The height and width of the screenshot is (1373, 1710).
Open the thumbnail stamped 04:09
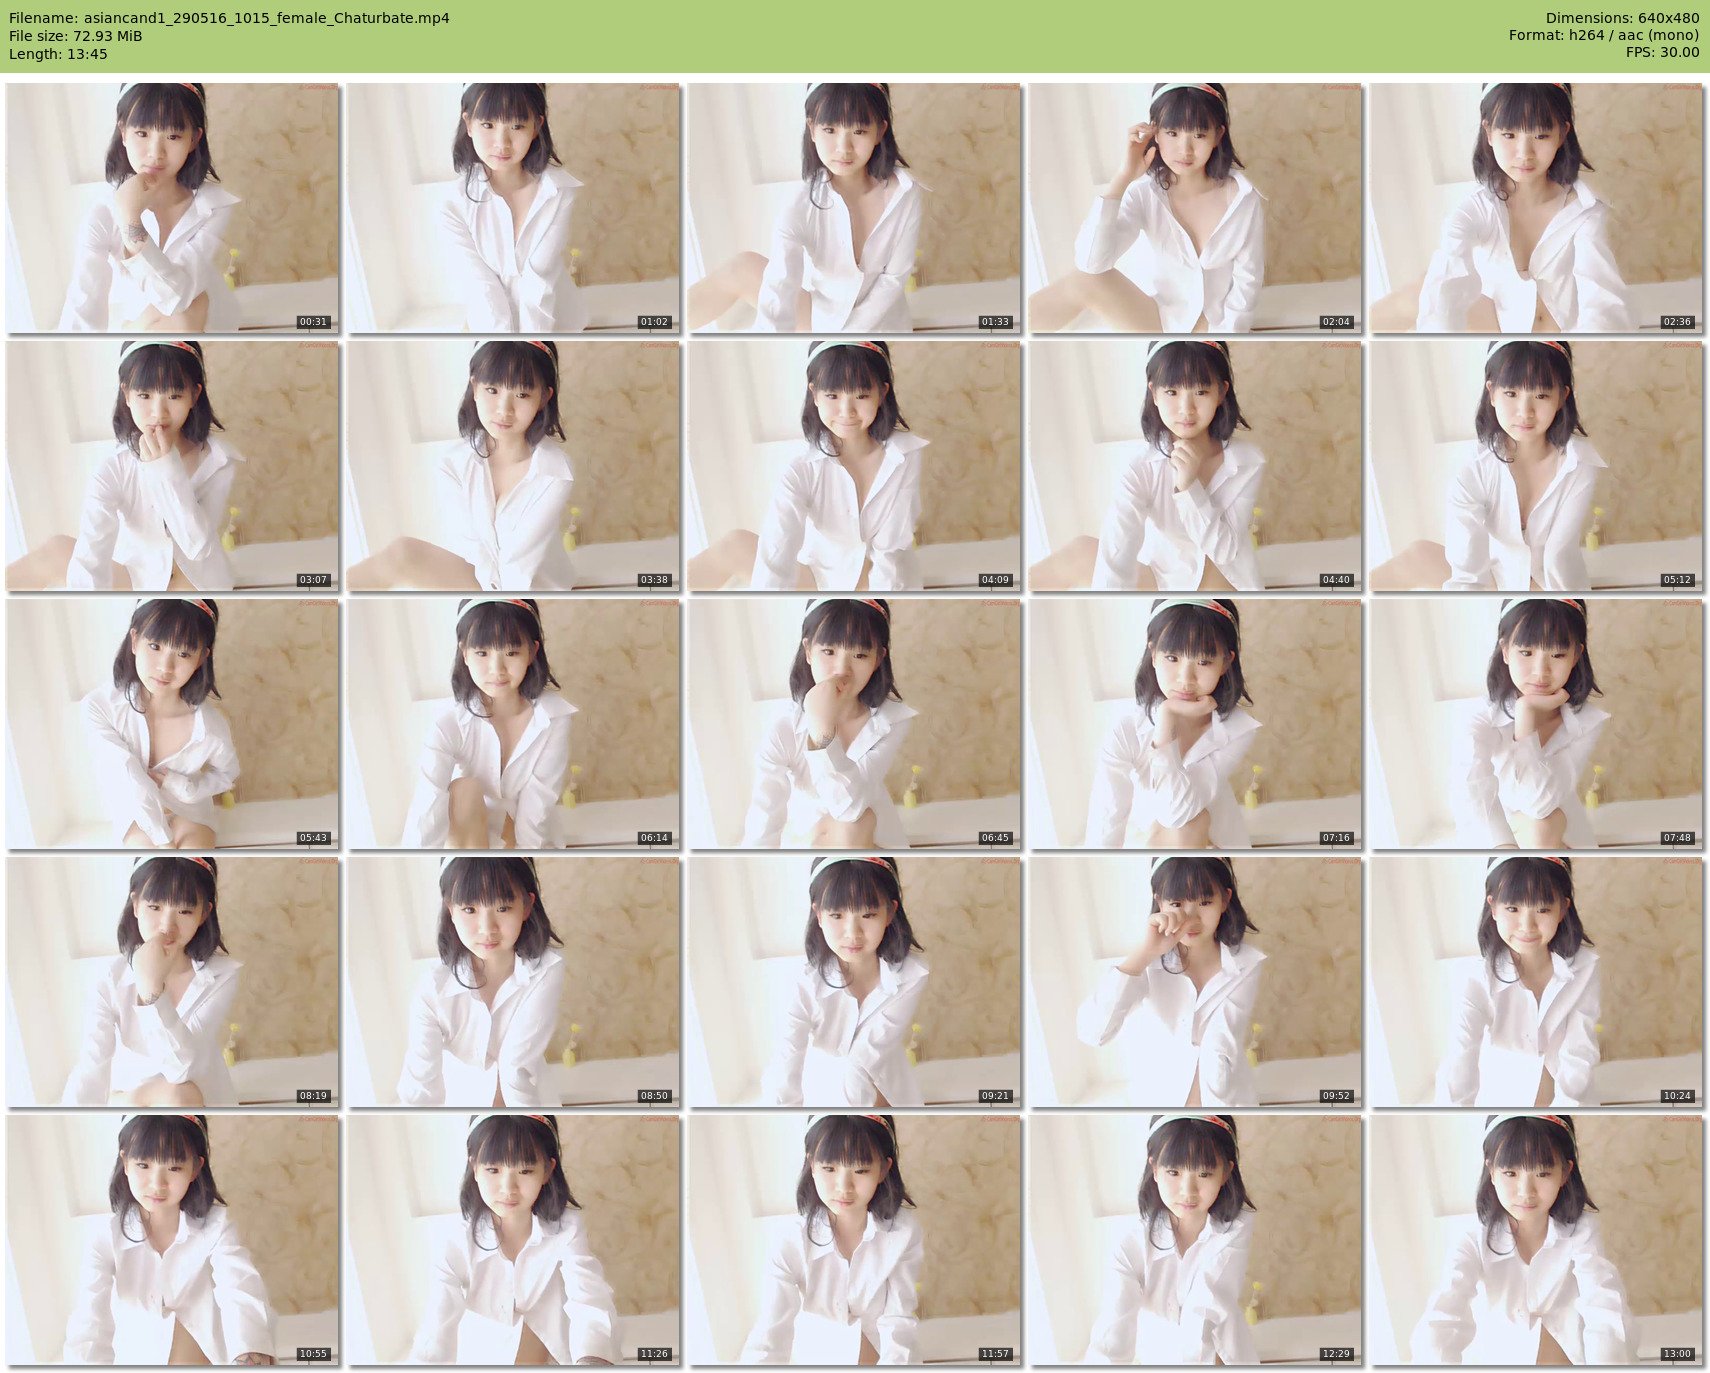tap(854, 465)
